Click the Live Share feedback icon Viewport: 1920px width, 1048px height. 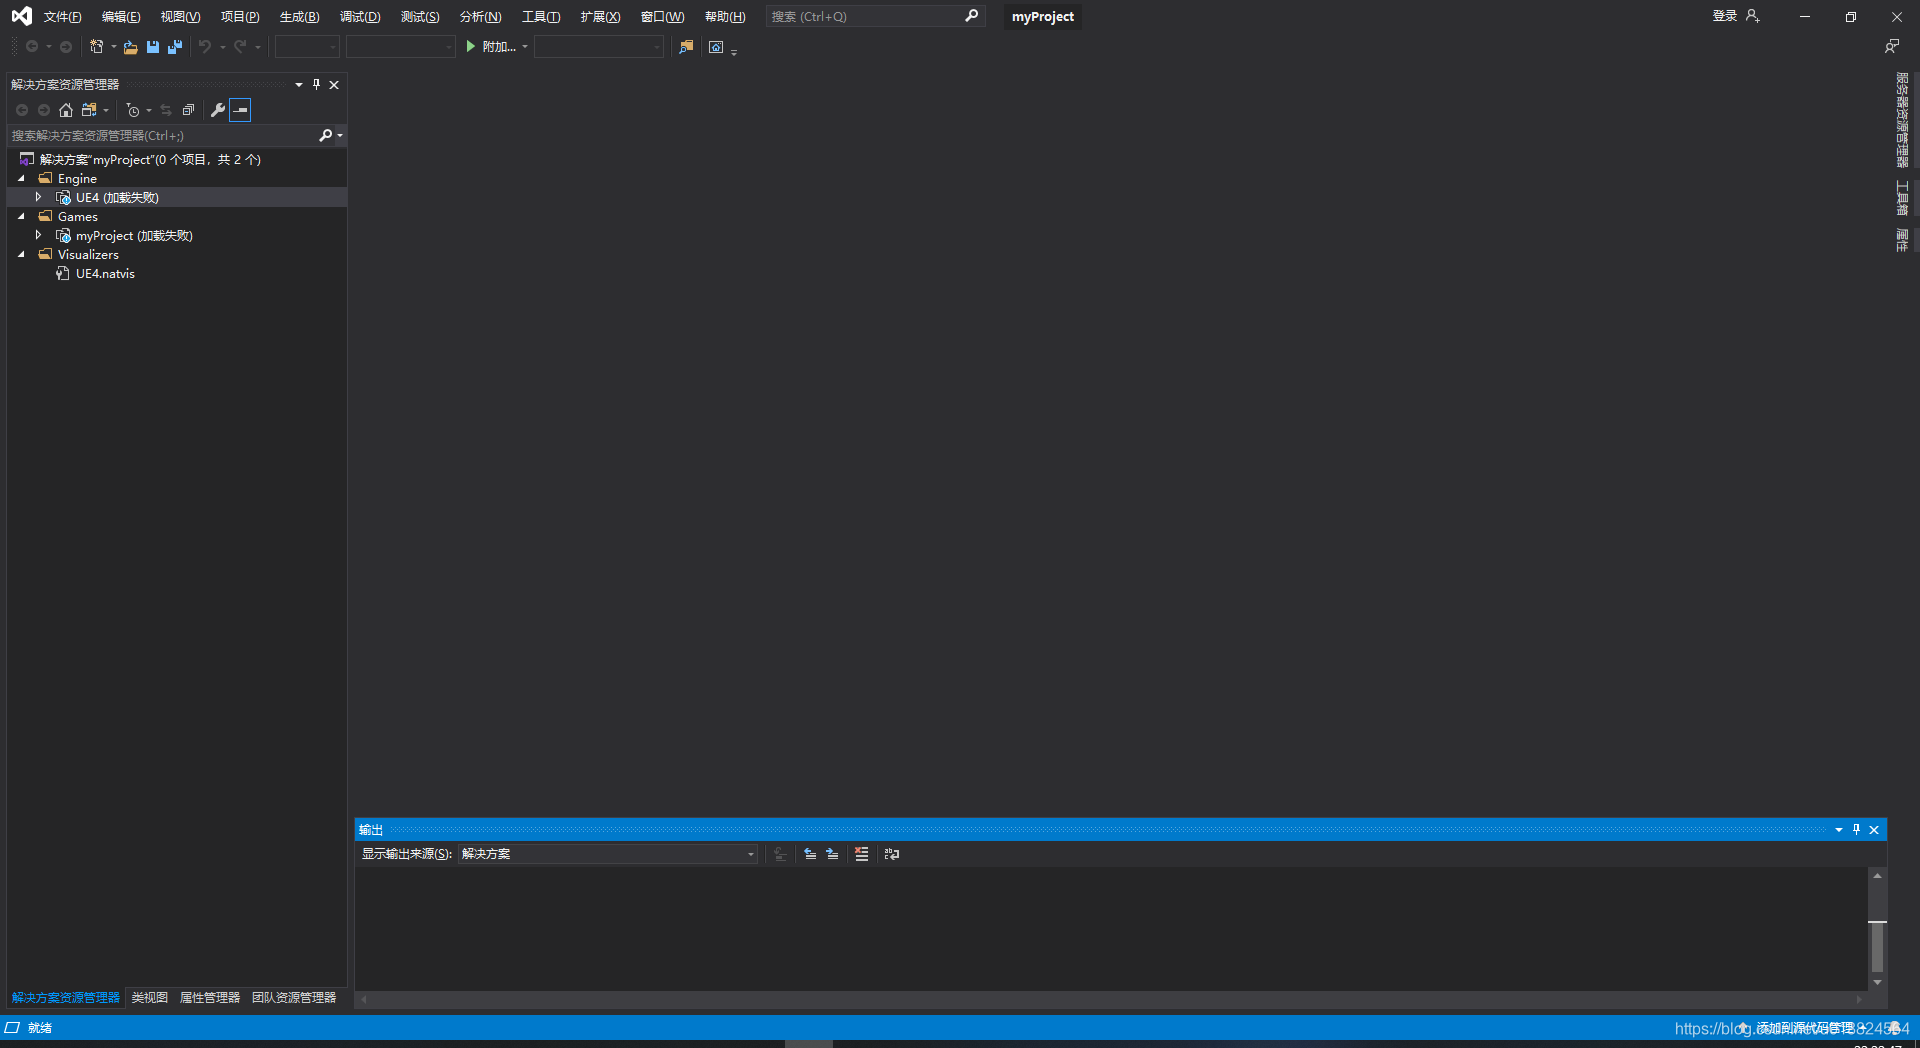pos(1892,46)
